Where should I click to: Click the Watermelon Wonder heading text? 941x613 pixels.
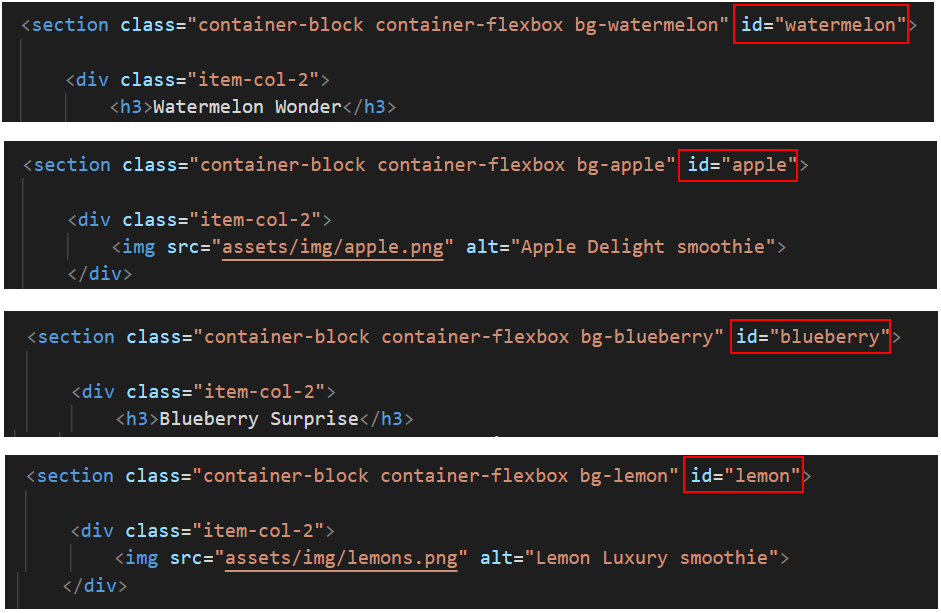click(x=247, y=107)
